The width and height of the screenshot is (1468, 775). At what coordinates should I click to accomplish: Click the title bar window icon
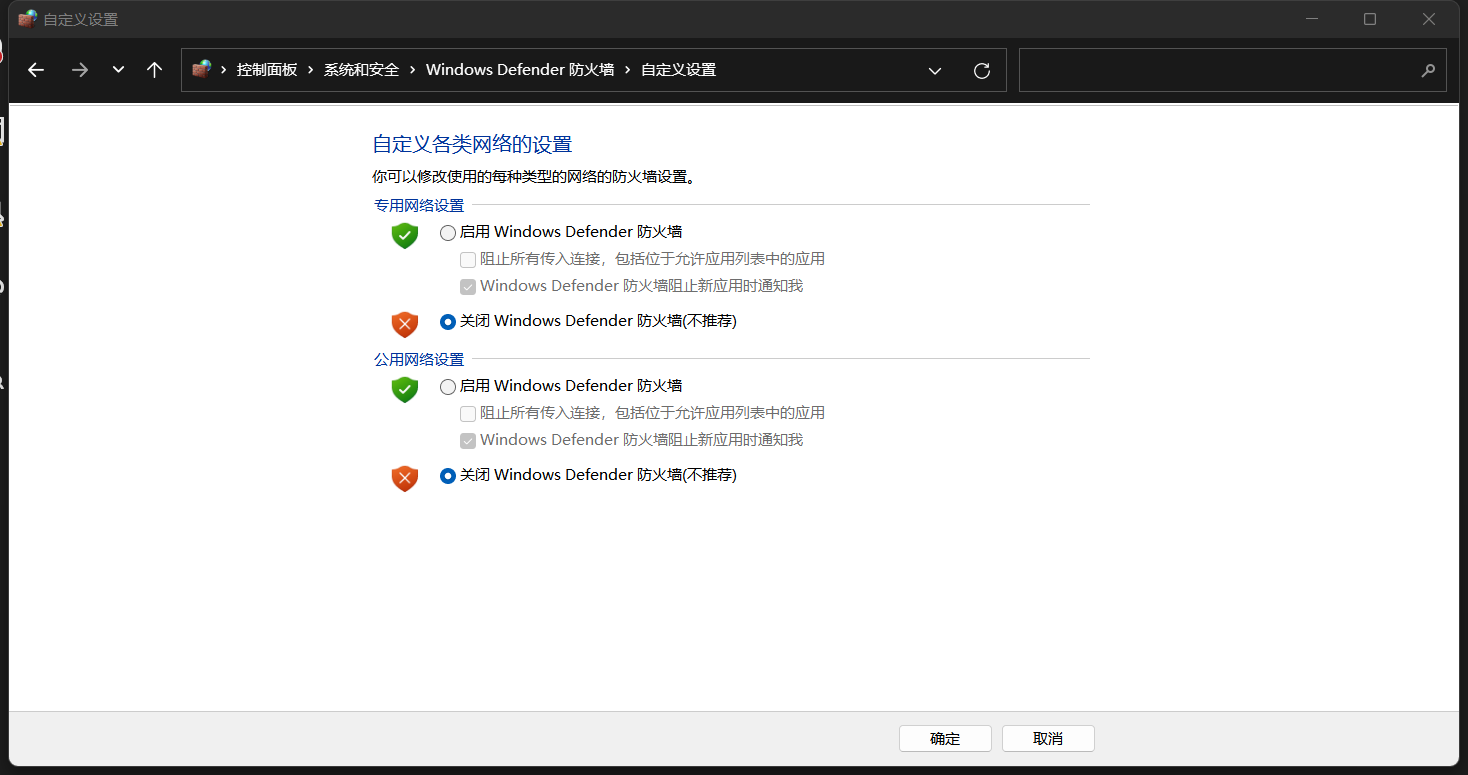(x=27, y=19)
